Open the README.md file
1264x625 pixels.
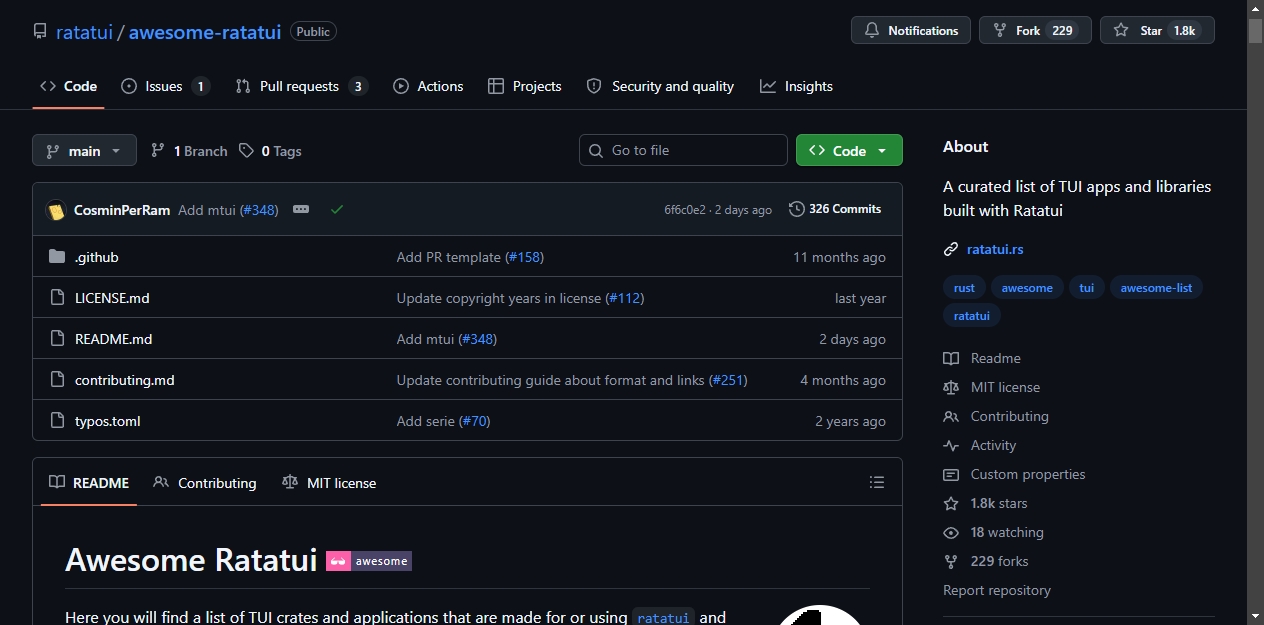pyautogui.click(x=114, y=339)
